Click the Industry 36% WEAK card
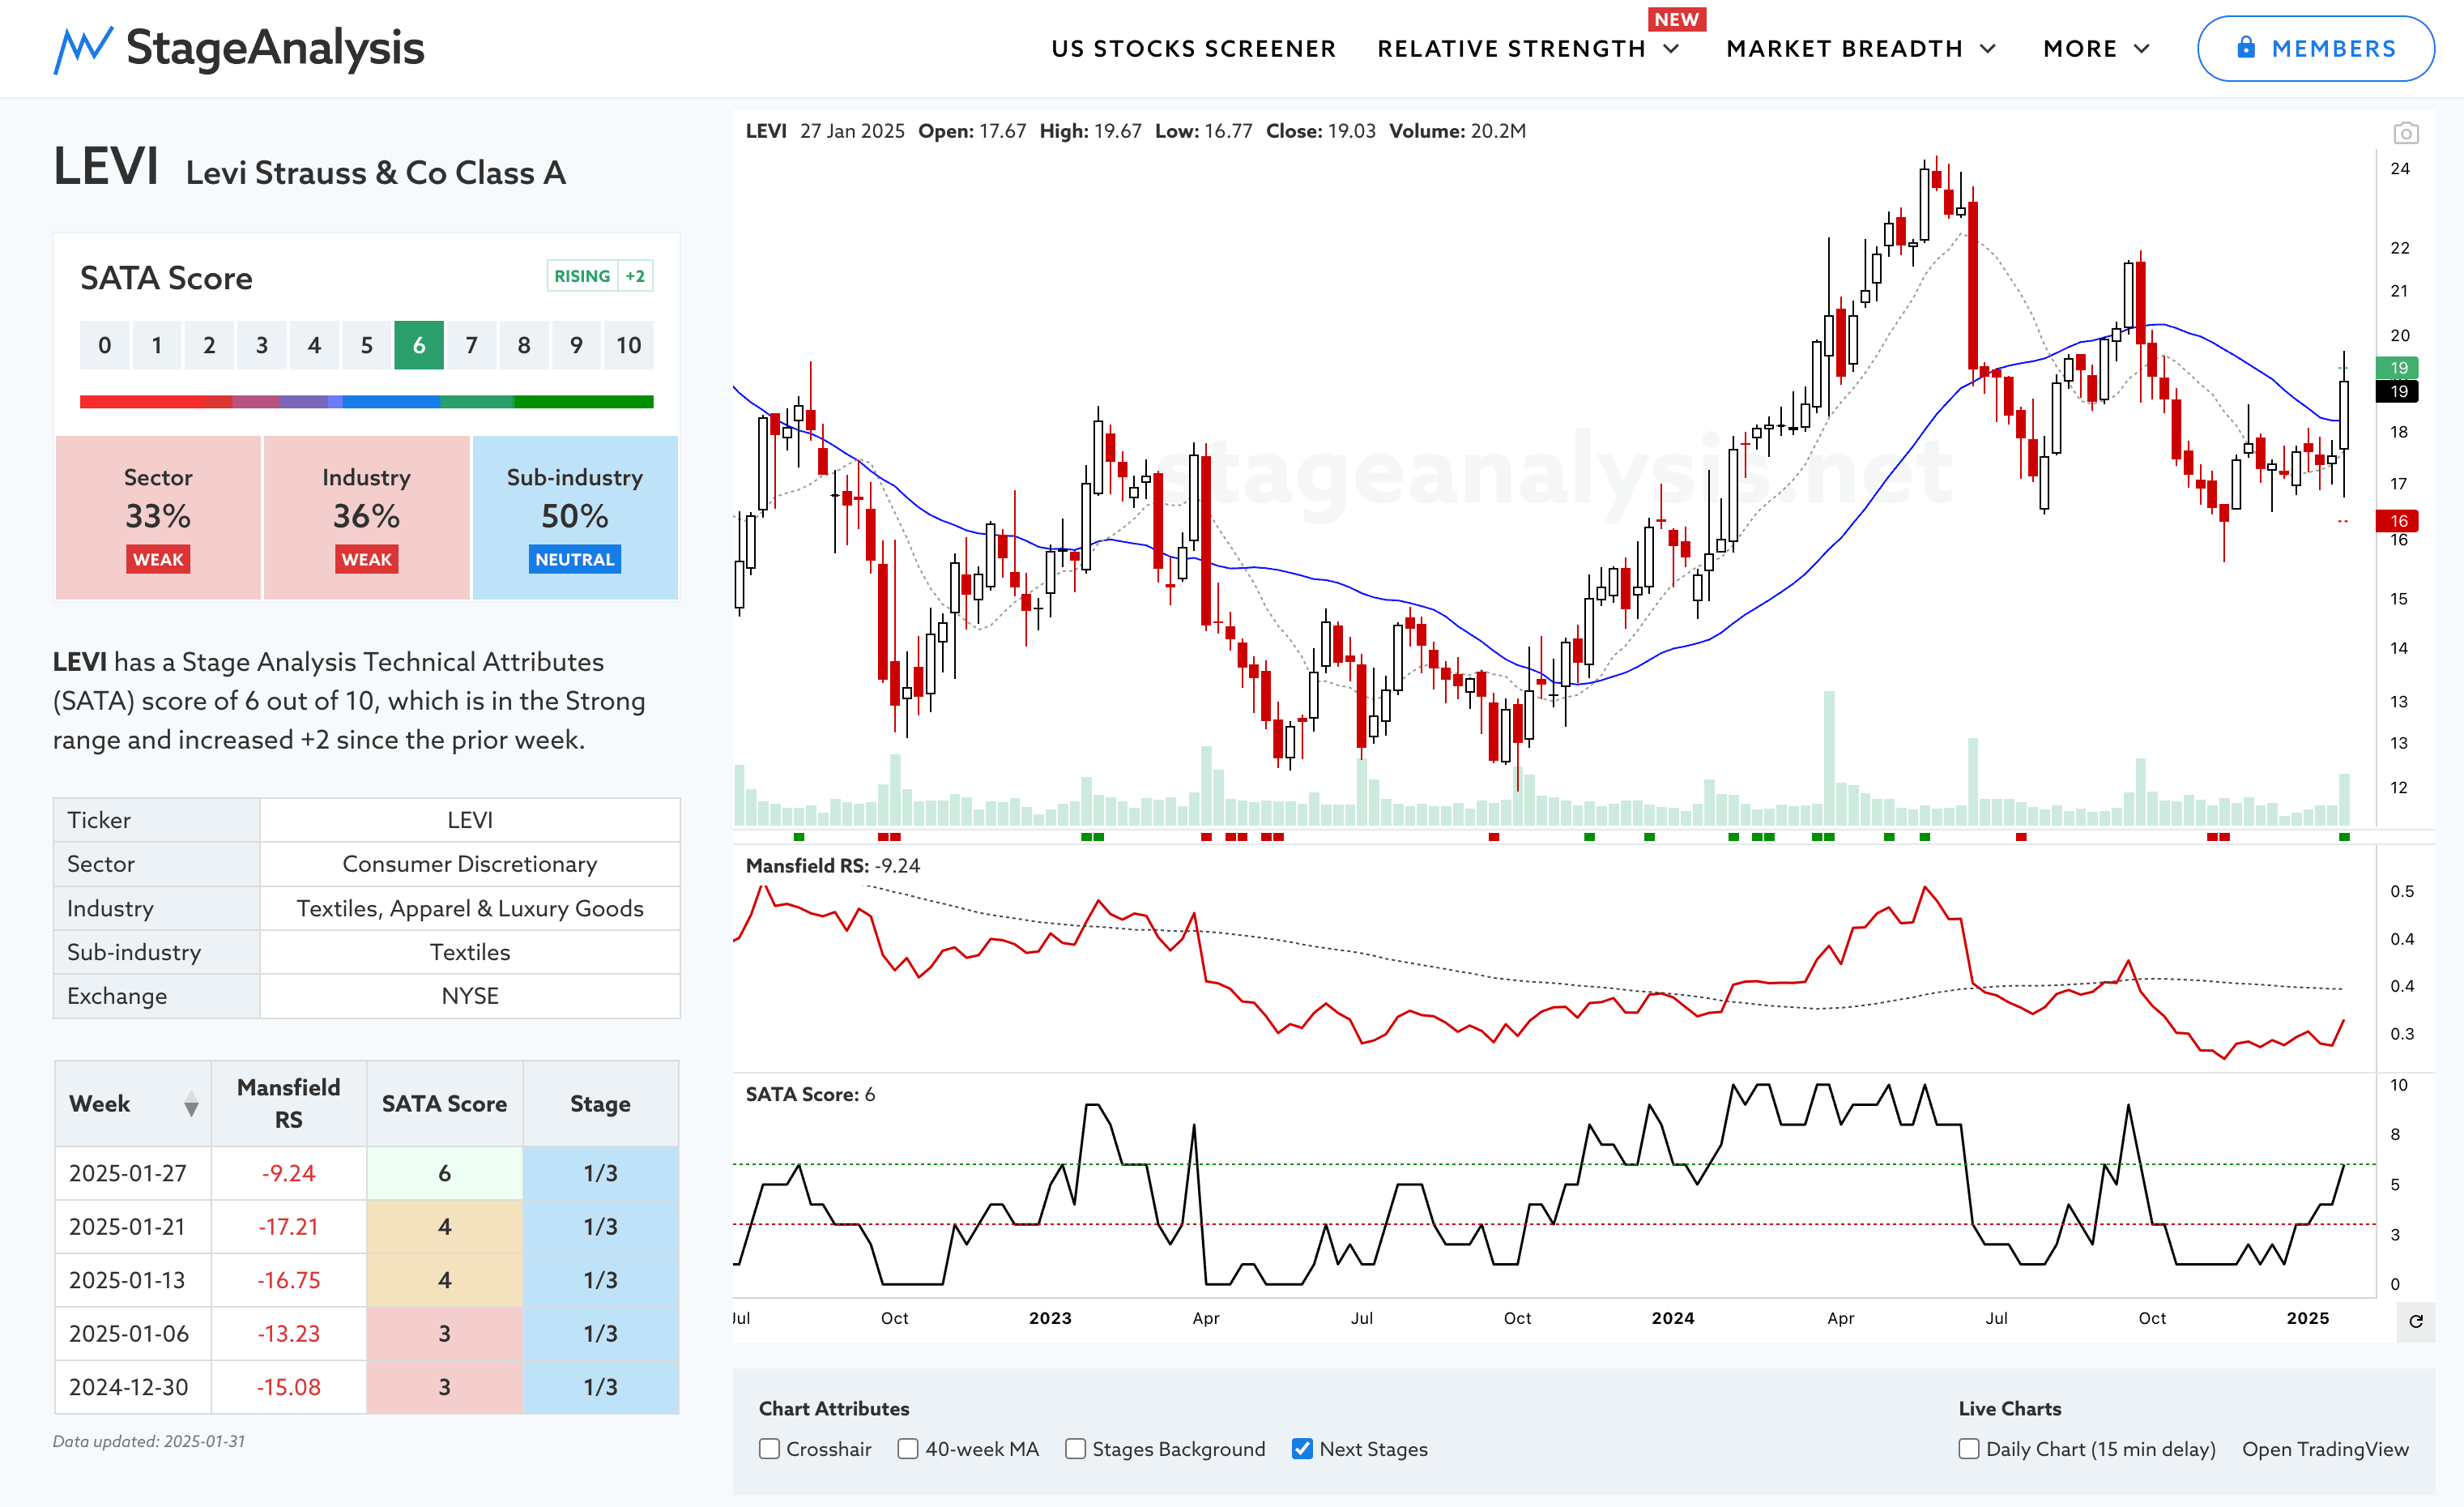This screenshot has height=1507, width=2464. (x=366, y=517)
